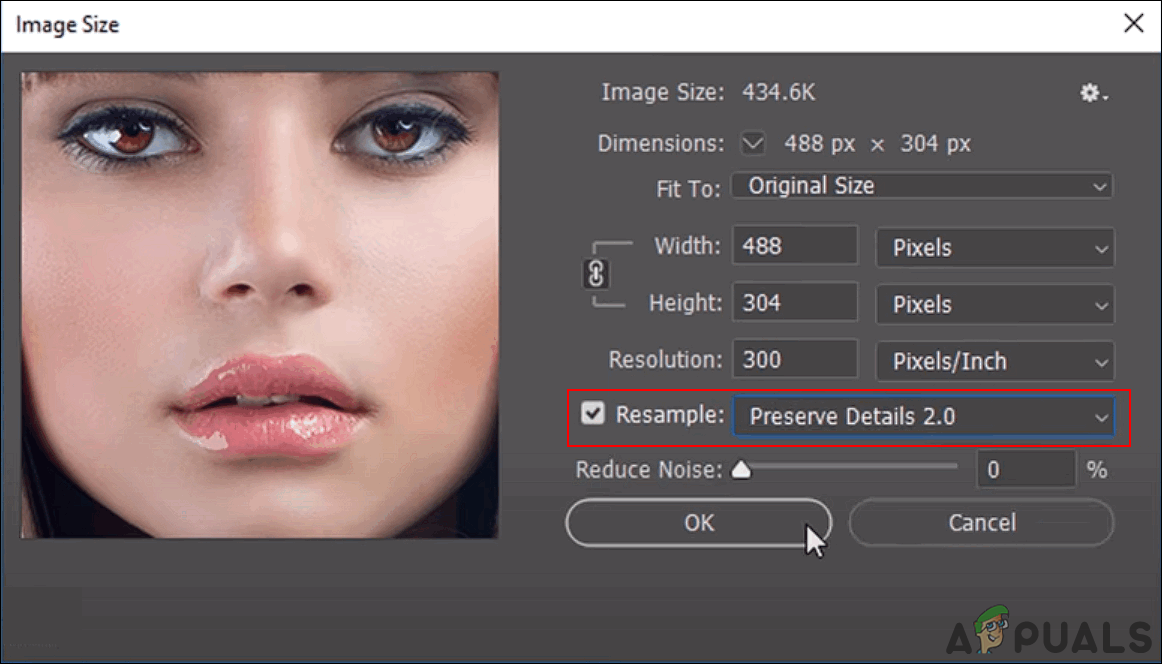Open the Resolution Pixels/Inch dropdown
Viewport: 1162px width, 664px height.
click(x=994, y=361)
